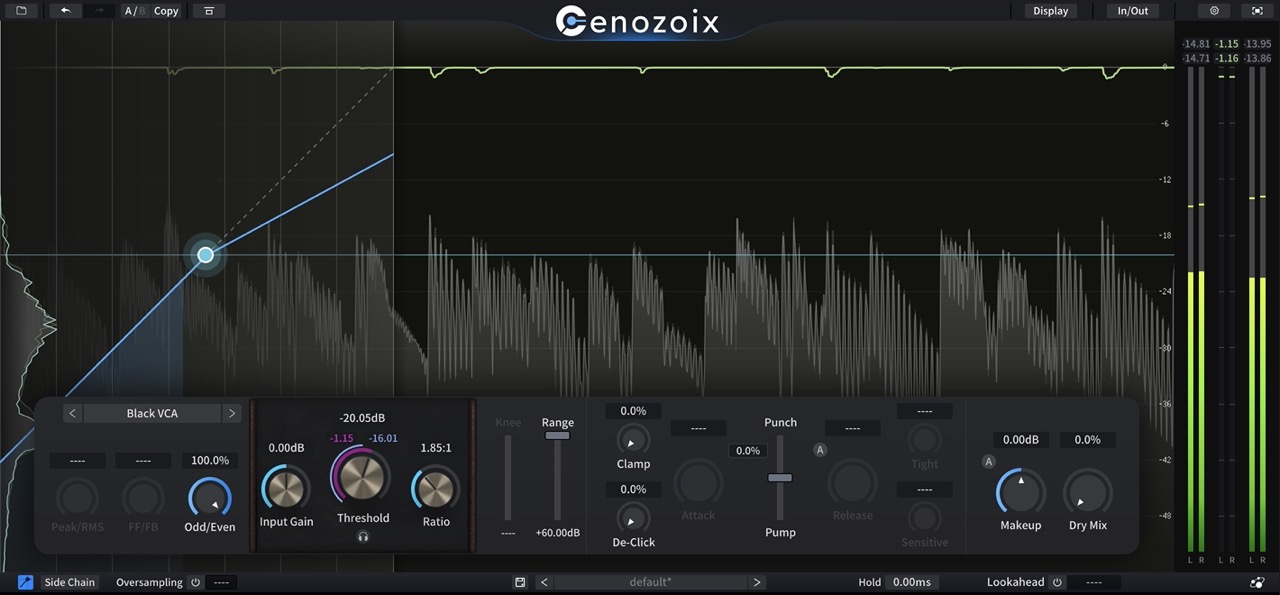Click the undo arrow icon

(65, 10)
